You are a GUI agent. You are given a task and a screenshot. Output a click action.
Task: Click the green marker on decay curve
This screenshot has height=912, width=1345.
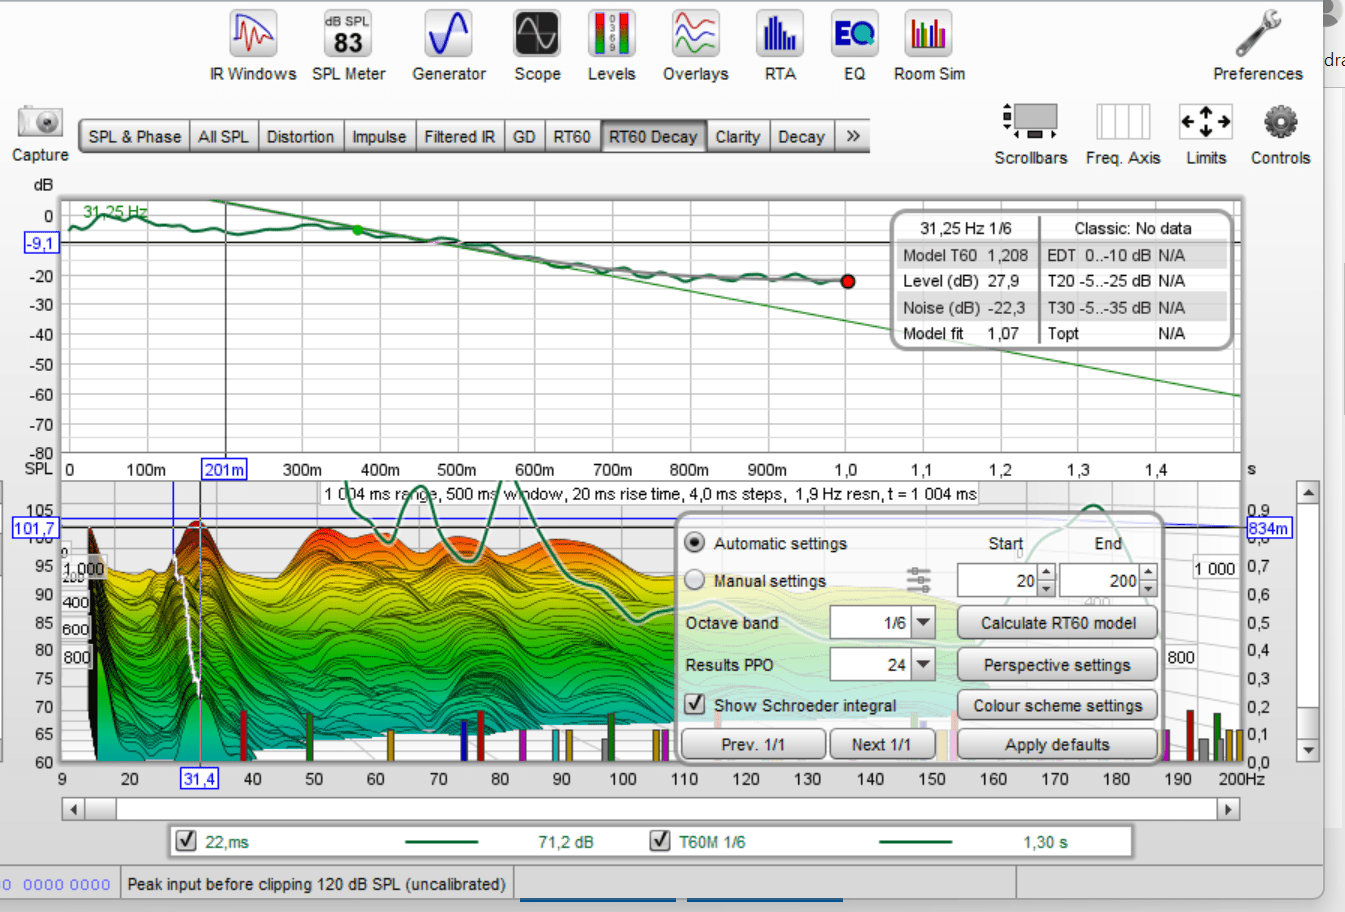(x=357, y=230)
